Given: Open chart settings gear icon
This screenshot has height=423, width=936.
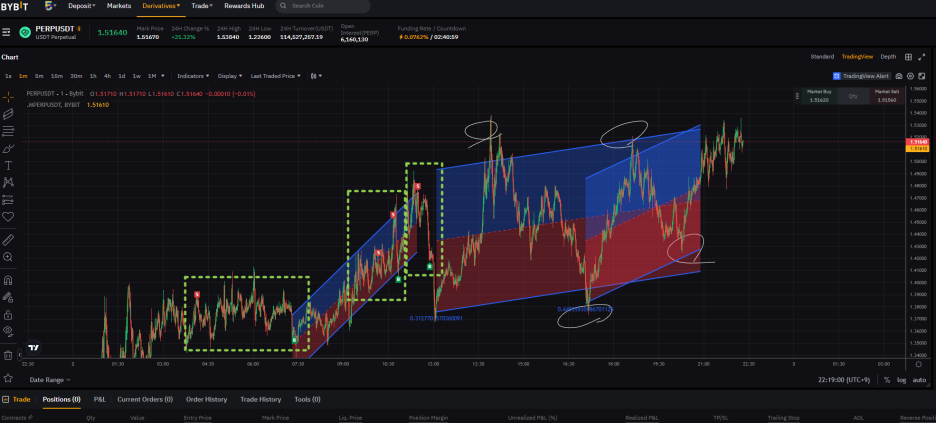Looking at the screenshot, I should tap(910, 76).
